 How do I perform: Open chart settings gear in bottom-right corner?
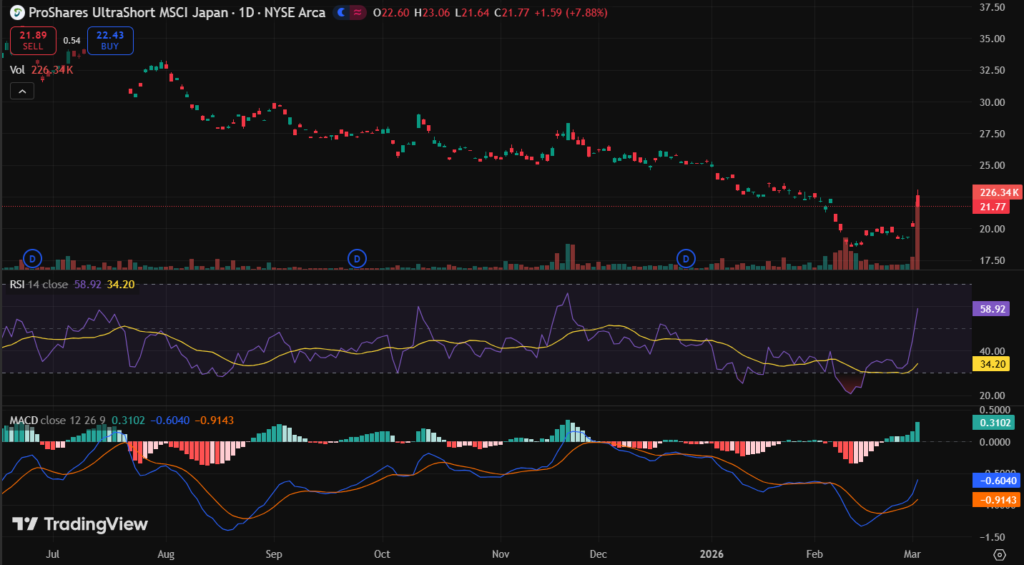[999, 552]
